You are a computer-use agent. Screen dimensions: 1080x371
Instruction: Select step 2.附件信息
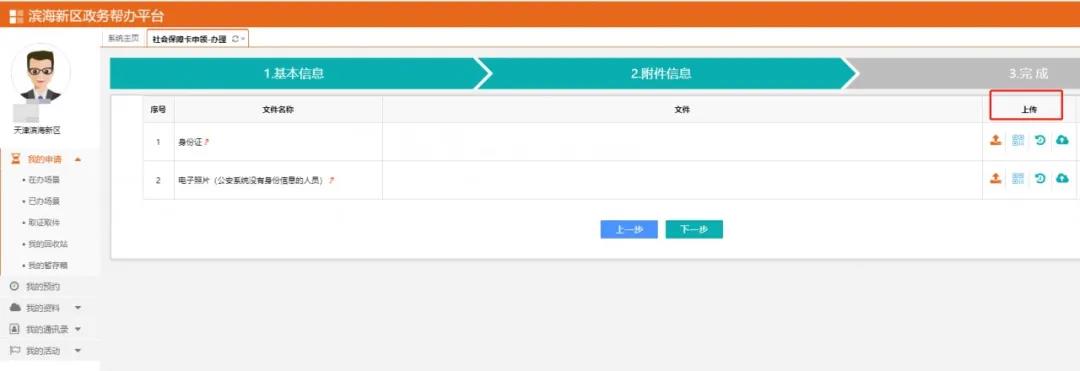click(x=661, y=74)
